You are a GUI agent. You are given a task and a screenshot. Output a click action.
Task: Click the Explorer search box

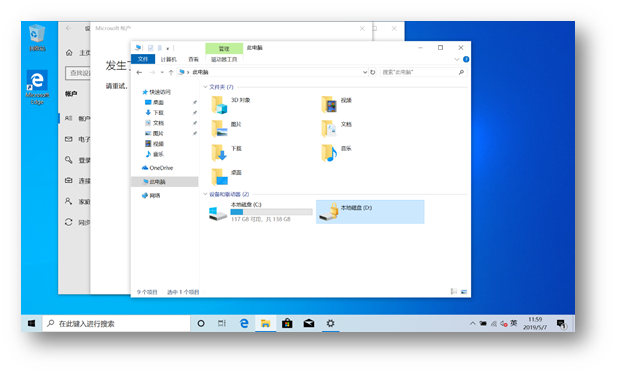coord(423,72)
